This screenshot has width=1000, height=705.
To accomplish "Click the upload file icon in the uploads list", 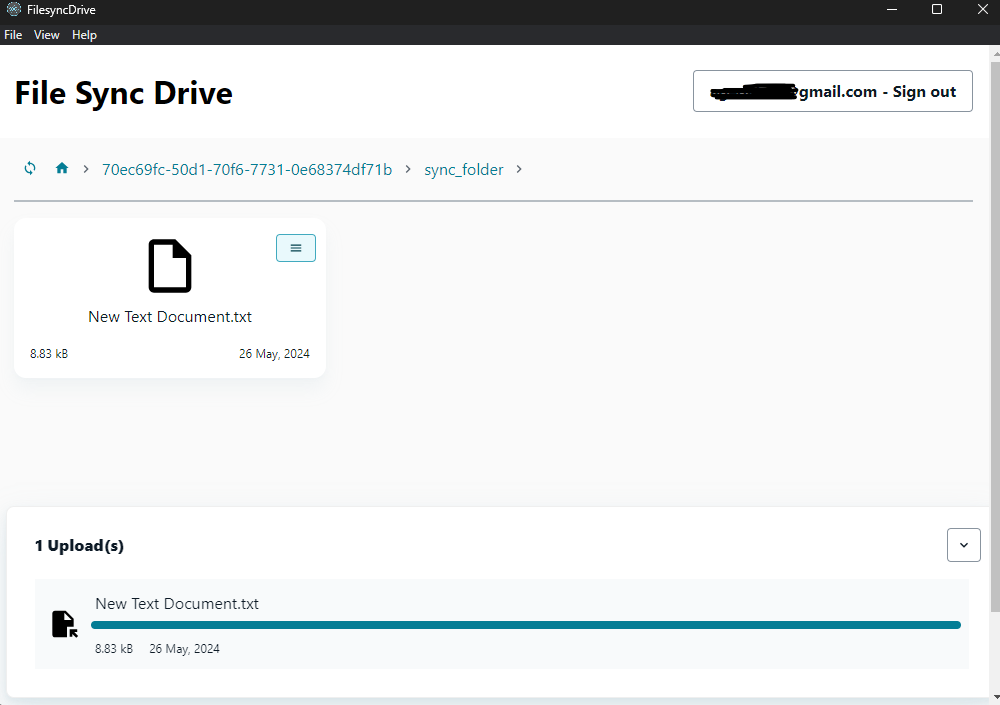I will [63, 623].
